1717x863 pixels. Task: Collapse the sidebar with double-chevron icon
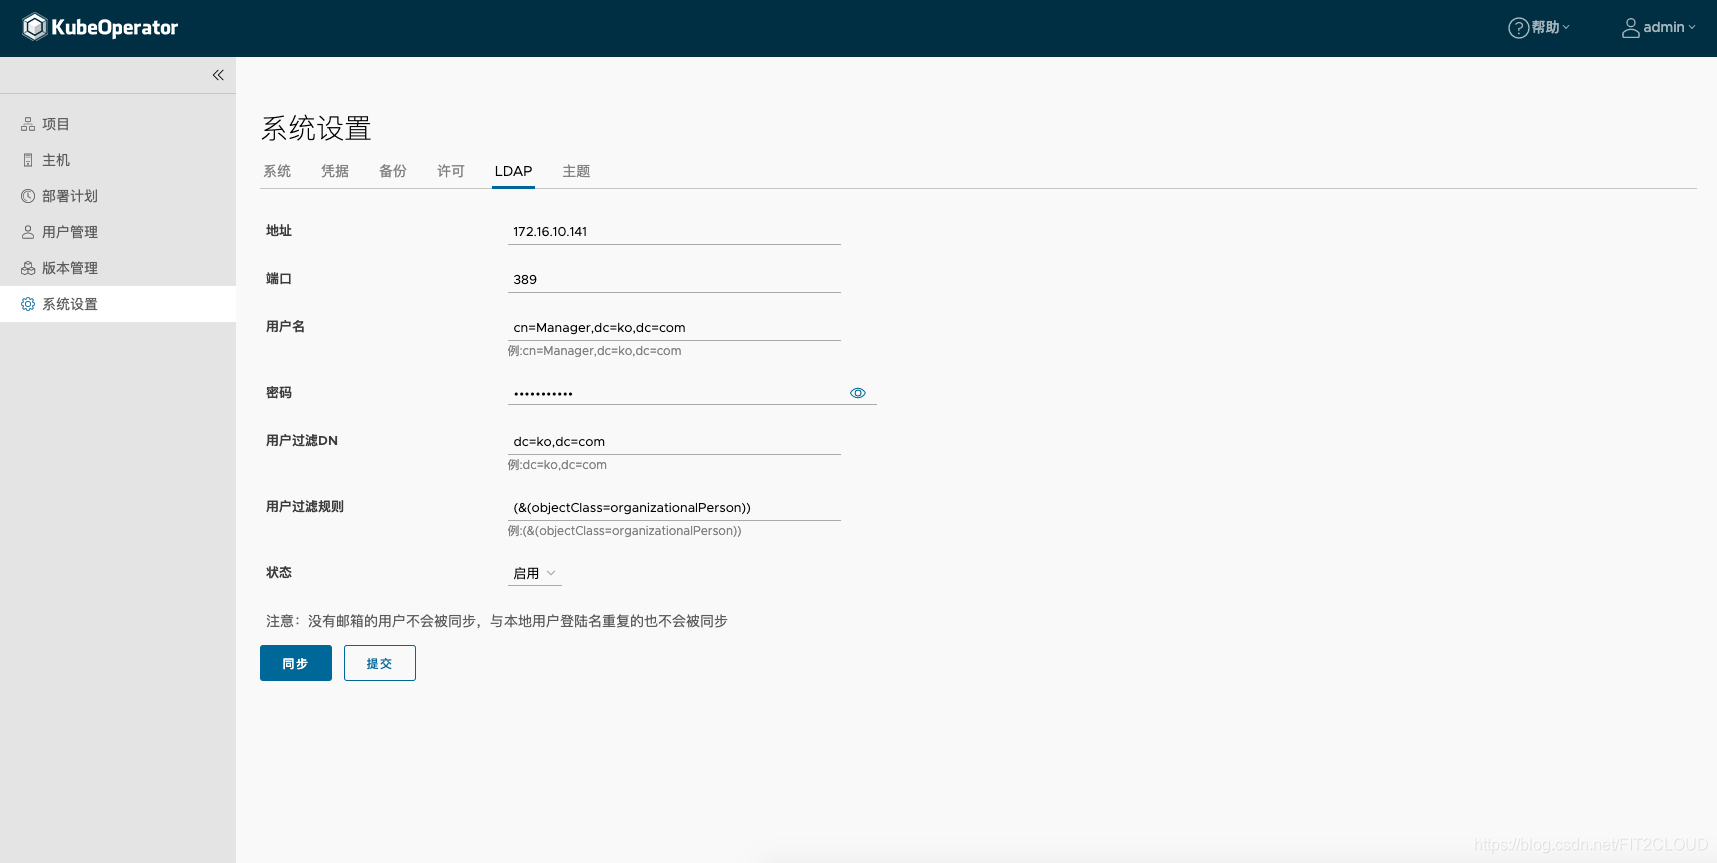pos(218,75)
